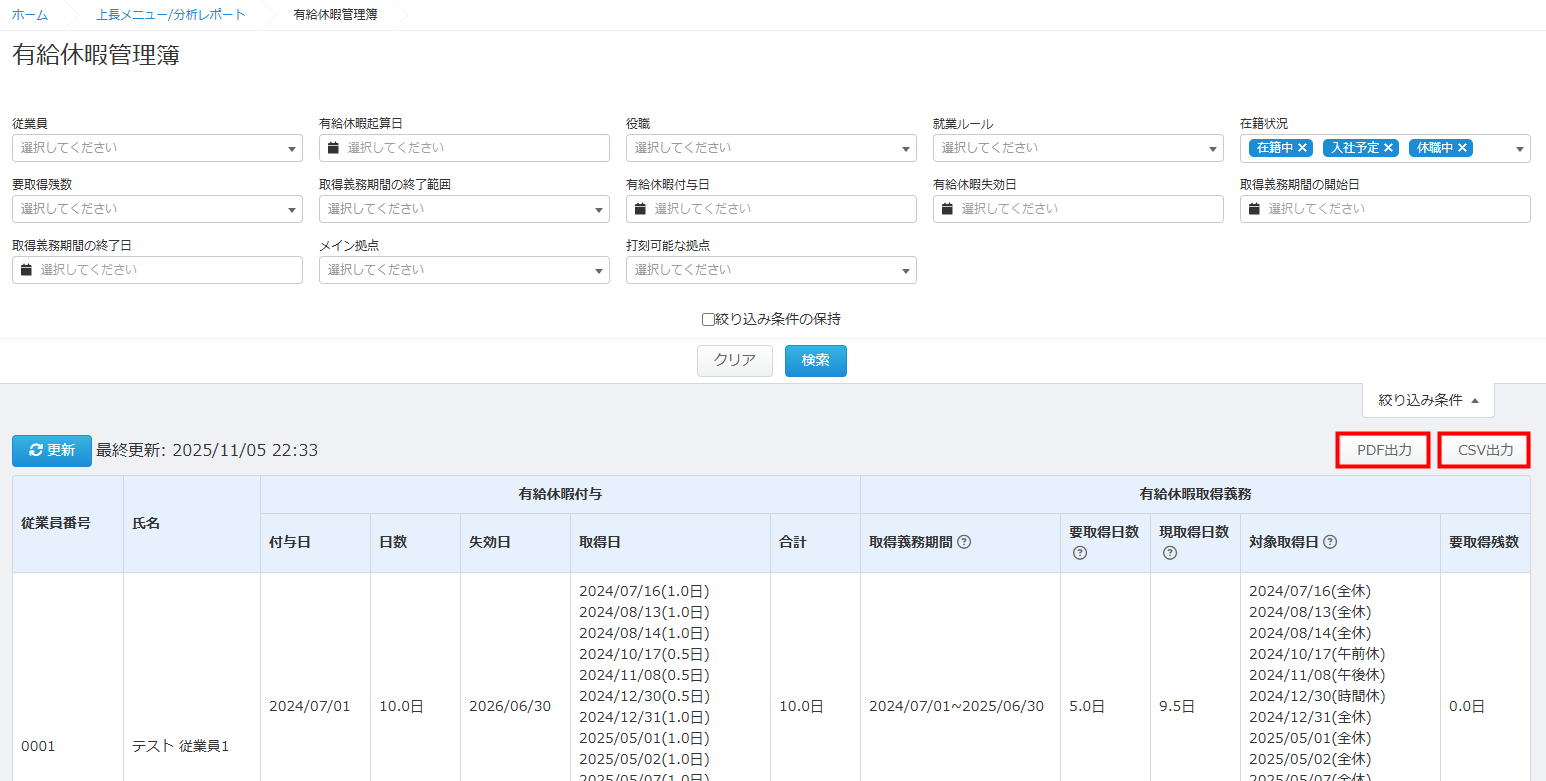Remove the 休職中 status tag

point(1462,148)
